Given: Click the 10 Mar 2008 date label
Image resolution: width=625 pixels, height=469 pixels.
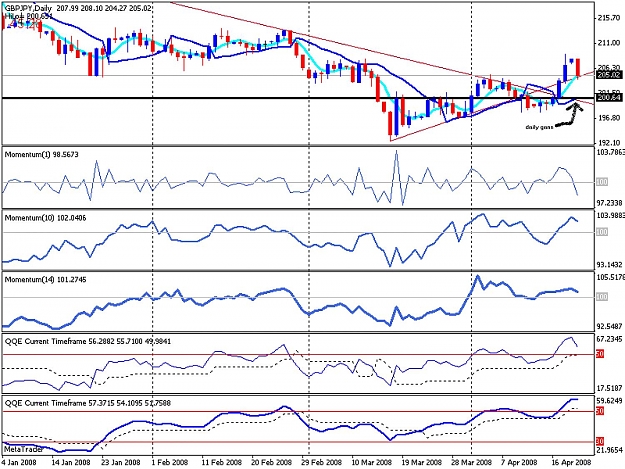Looking at the screenshot, I should point(372,462).
